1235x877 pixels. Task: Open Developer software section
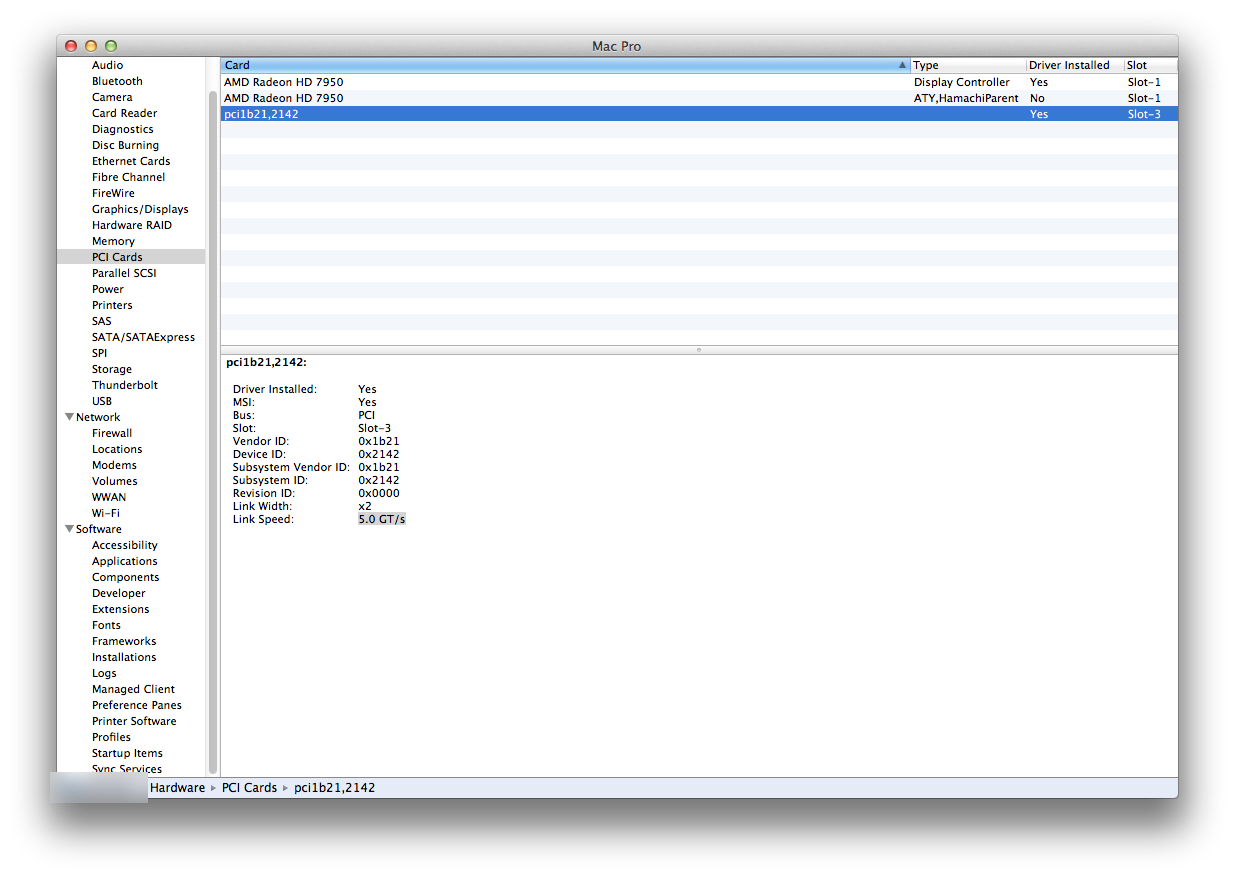coord(119,593)
